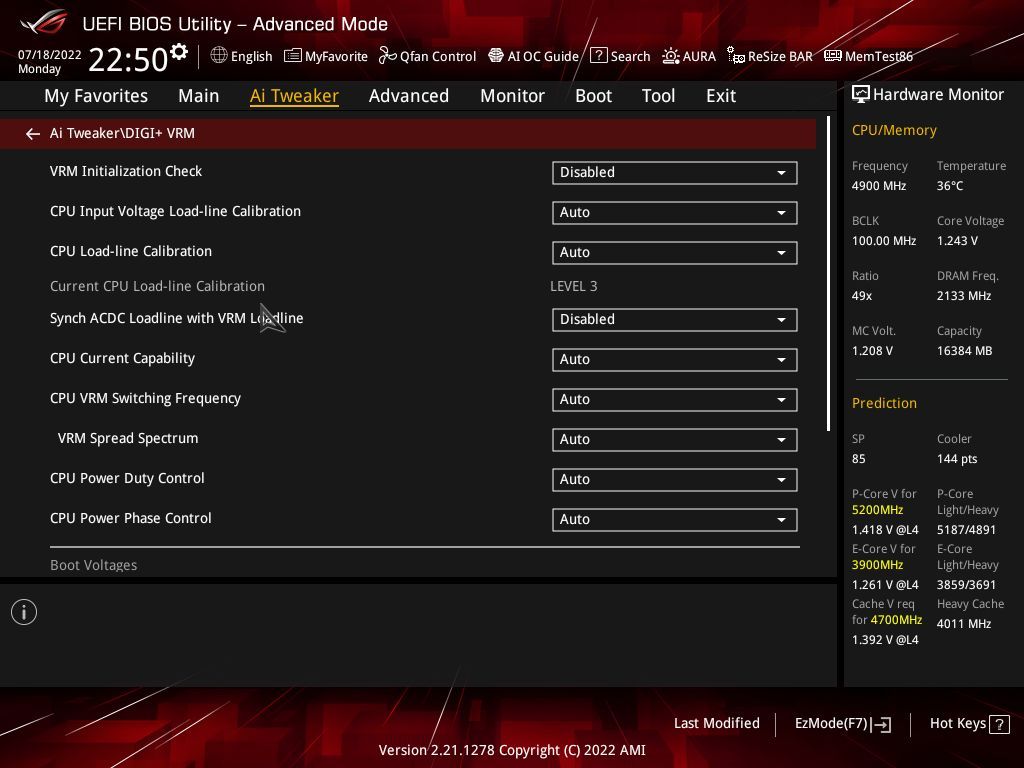
Task: Open Qfan Control fan icon
Action: point(387,56)
